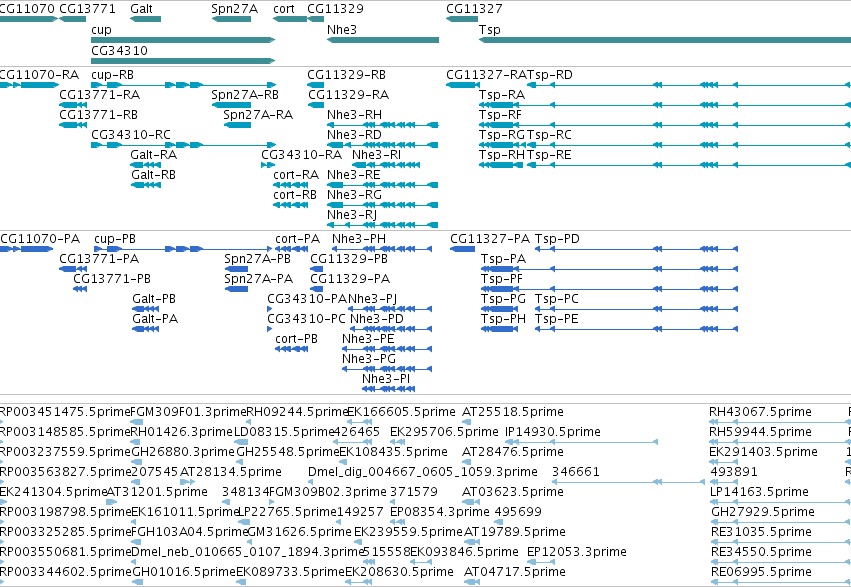Select Tsp-PE protein label
The width and height of the screenshot is (851, 587).
556,318
